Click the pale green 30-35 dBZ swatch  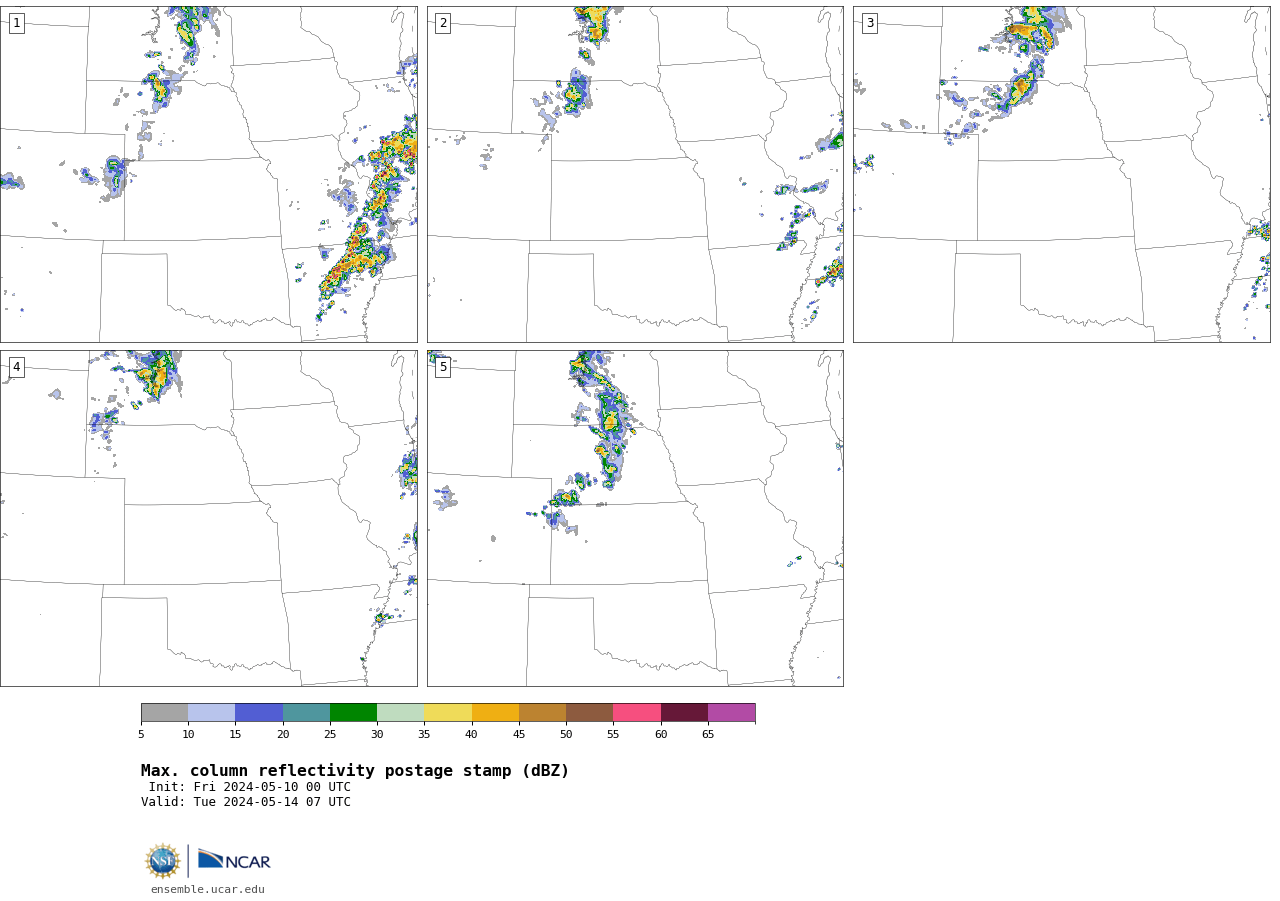[x=400, y=712]
